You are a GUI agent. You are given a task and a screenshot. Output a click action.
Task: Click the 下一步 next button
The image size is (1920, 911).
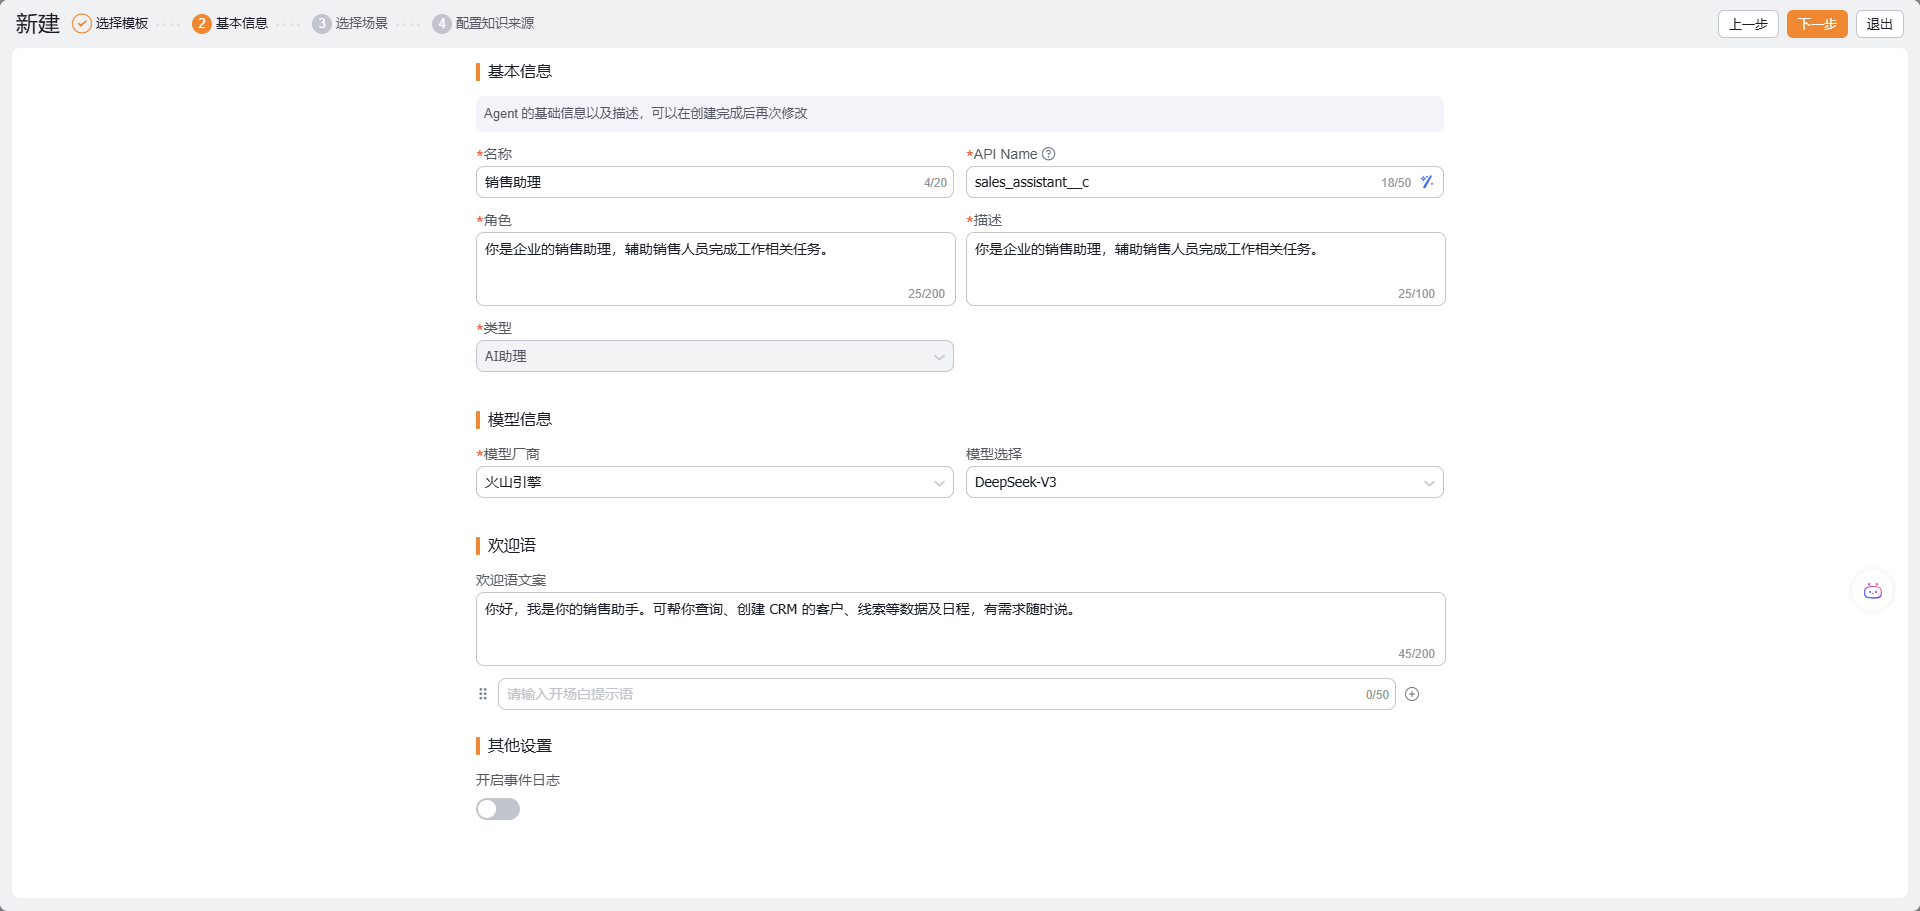(1816, 24)
